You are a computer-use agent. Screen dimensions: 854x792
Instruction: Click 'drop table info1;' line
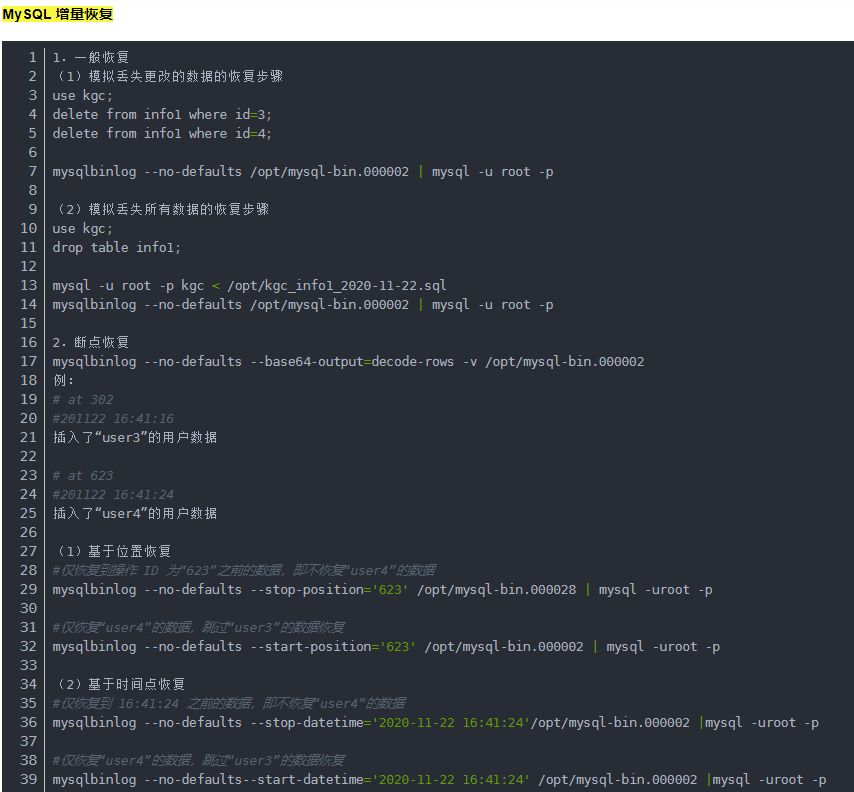[x=117, y=247]
